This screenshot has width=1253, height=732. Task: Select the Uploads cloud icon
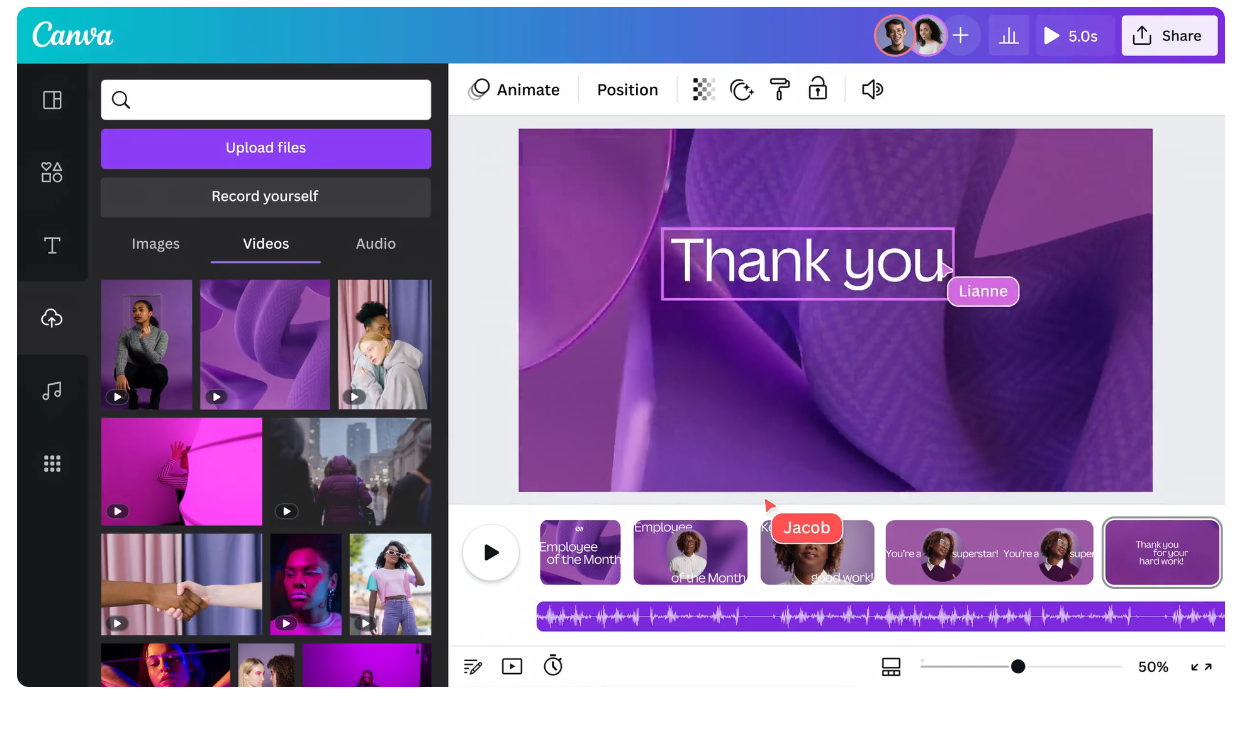point(52,318)
